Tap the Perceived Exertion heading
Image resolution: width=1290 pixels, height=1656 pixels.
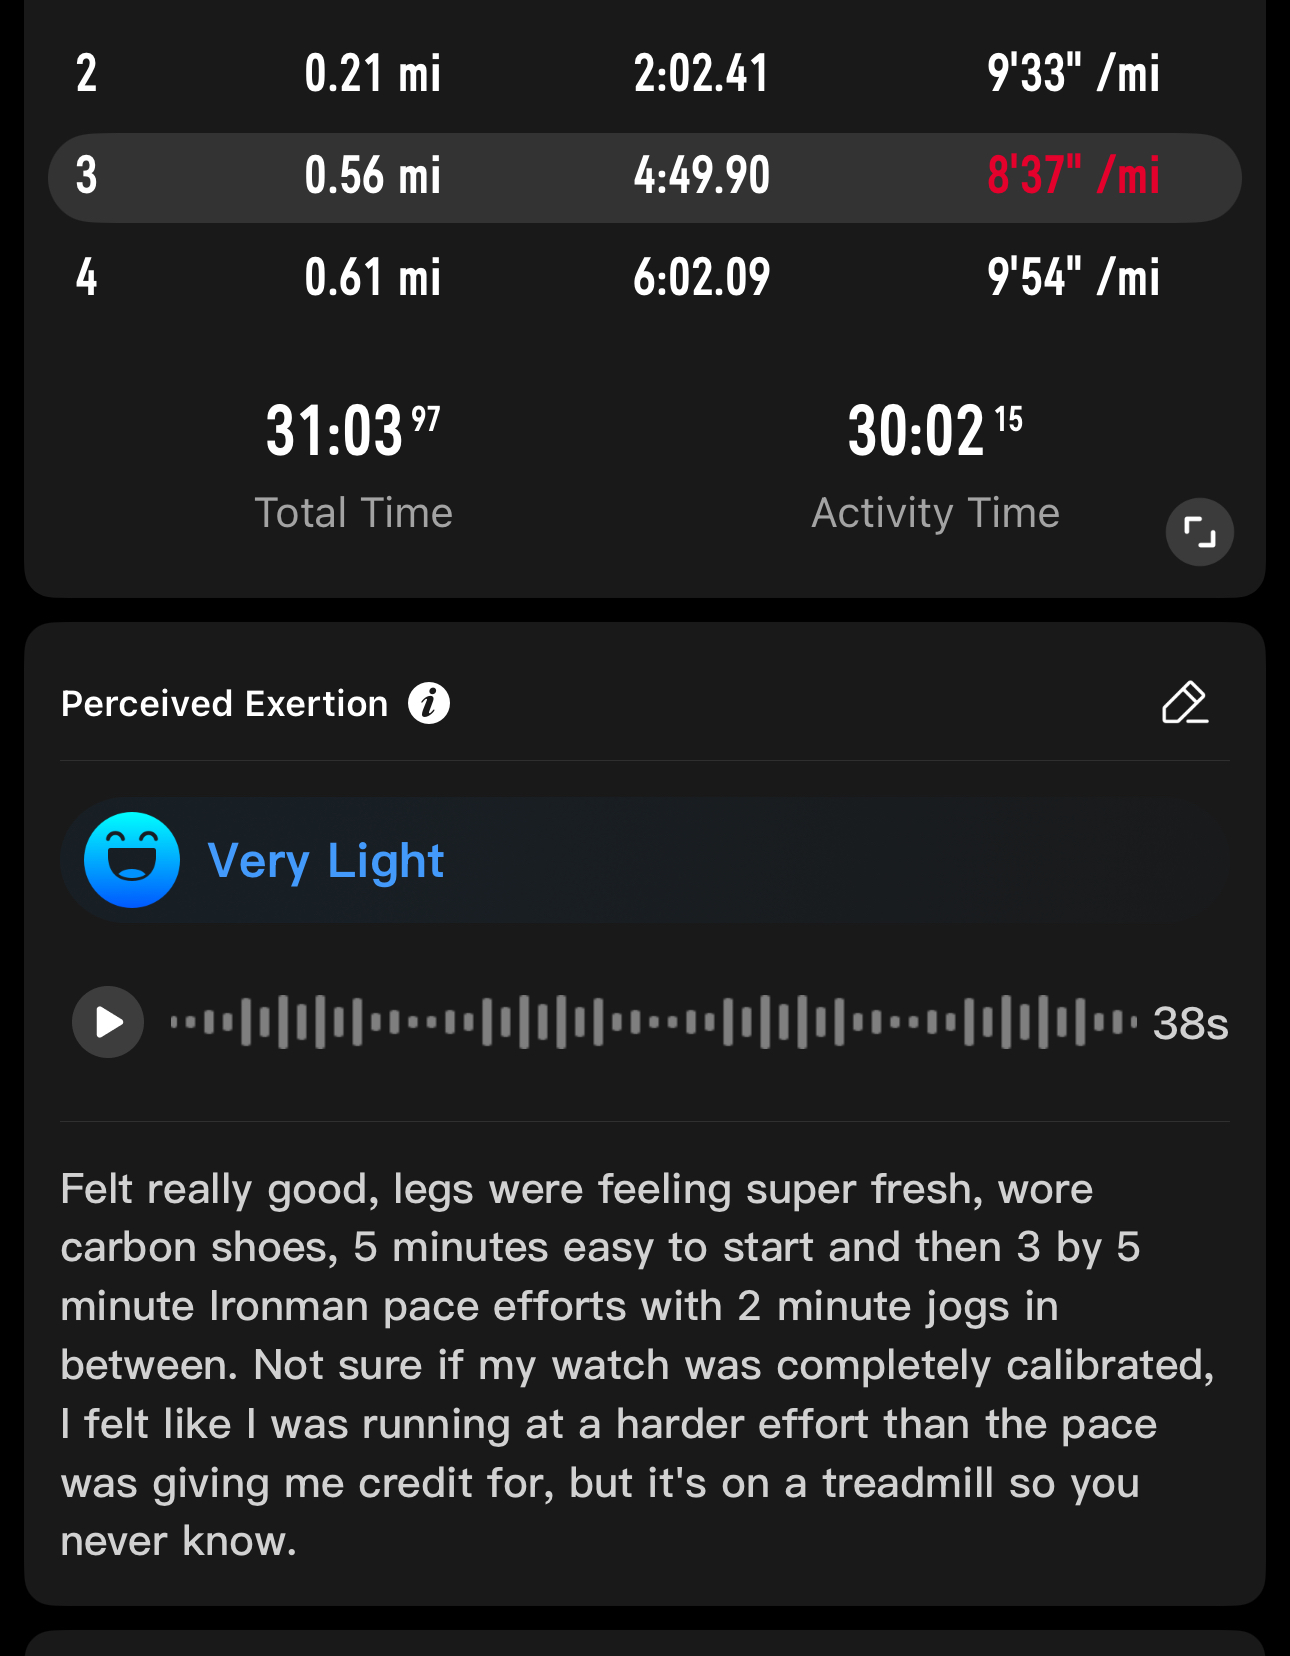[224, 704]
